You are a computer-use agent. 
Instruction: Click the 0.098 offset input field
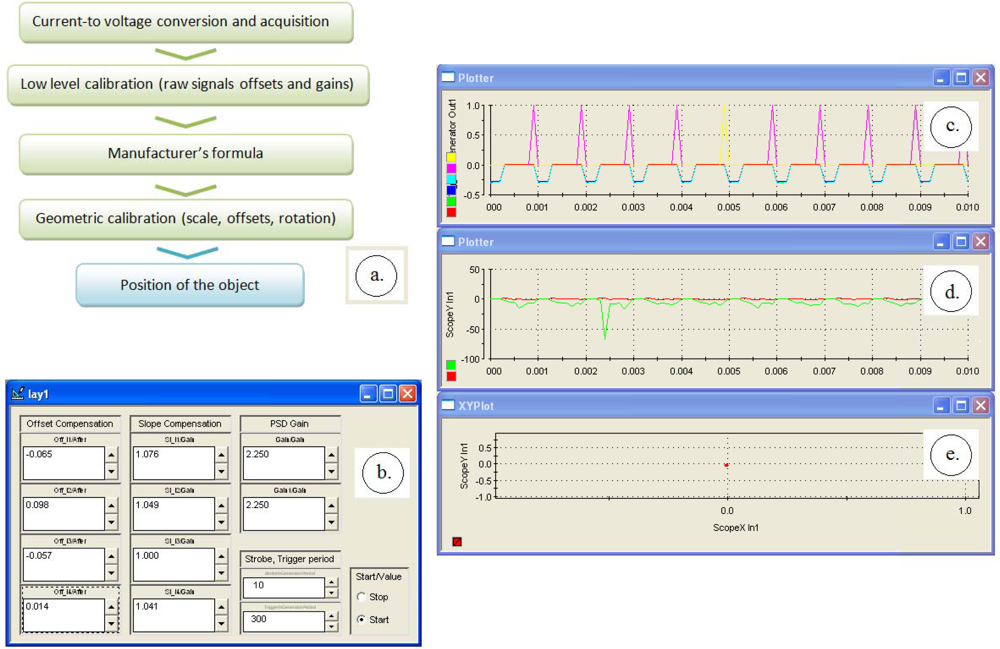(64, 513)
